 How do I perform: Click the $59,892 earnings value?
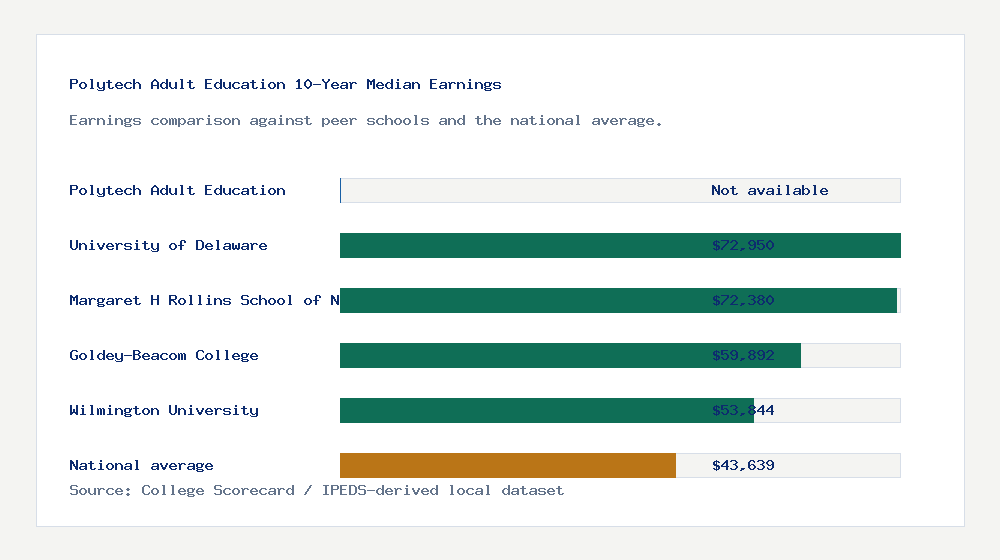(x=743, y=355)
